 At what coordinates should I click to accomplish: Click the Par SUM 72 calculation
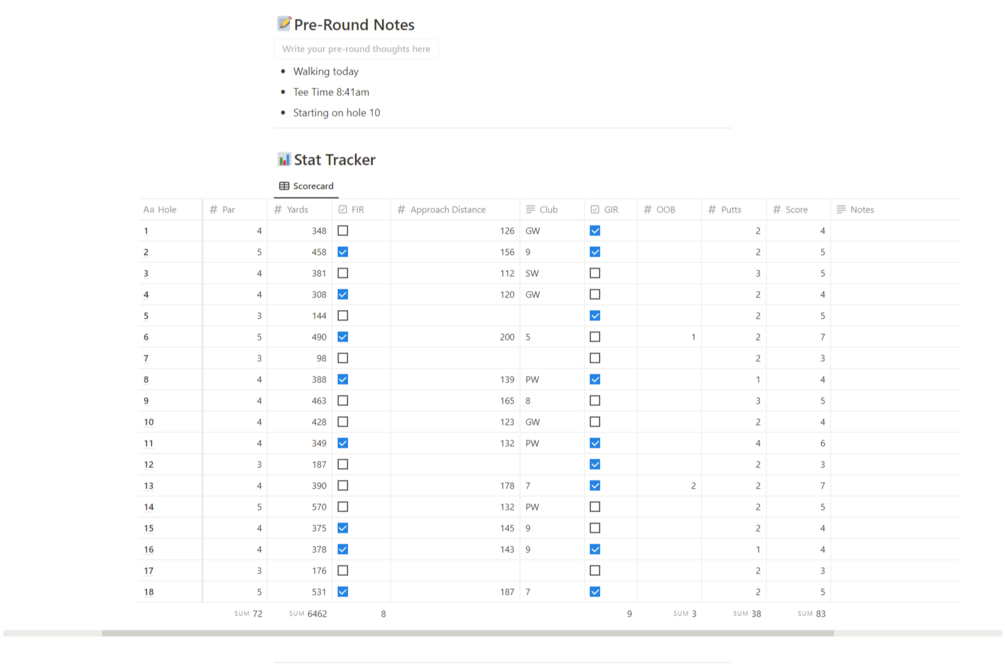click(x=249, y=614)
